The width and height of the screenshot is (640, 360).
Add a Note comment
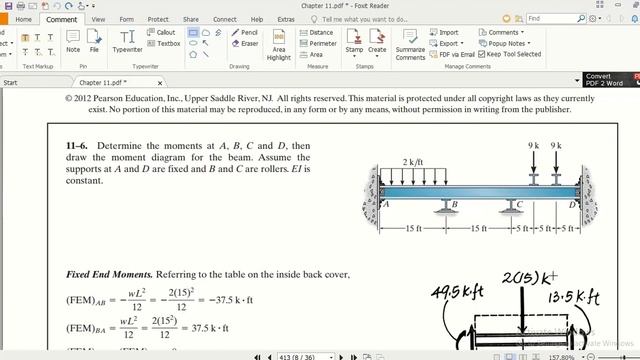[73, 41]
